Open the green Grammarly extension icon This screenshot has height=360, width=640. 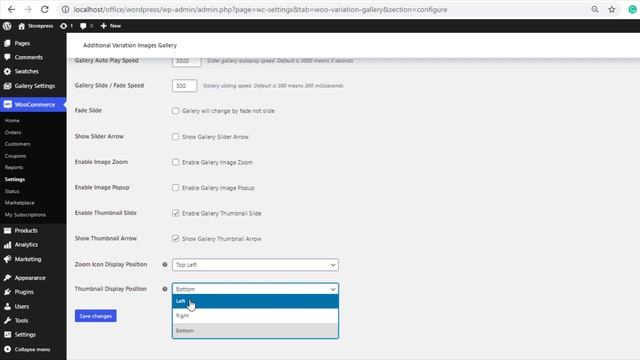(632, 9)
